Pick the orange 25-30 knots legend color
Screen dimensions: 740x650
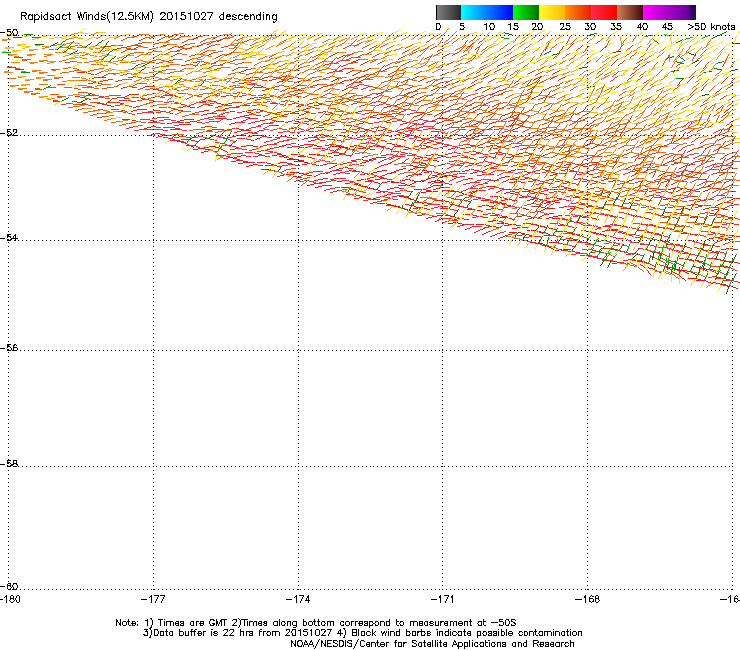coord(578,12)
